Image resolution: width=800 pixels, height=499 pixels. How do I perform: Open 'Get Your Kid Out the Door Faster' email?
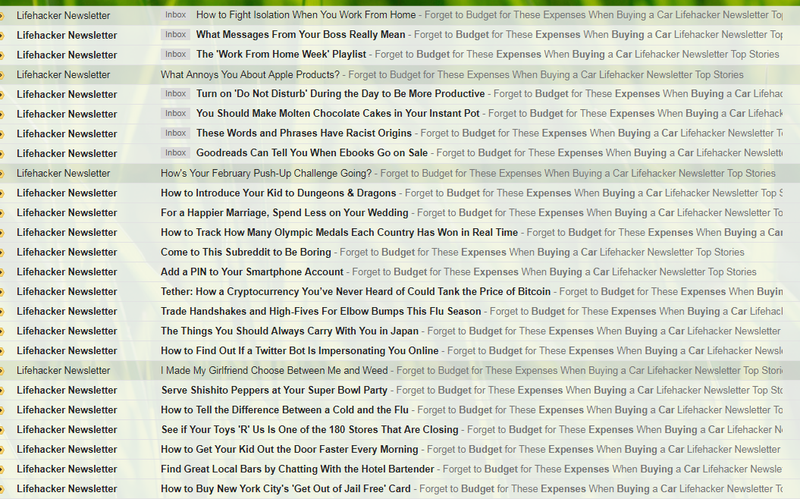(289, 450)
